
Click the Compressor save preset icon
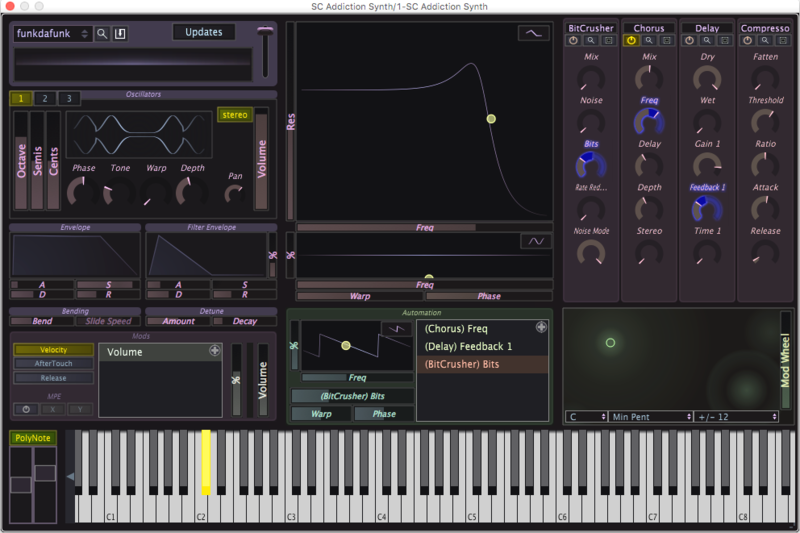[x=783, y=41]
